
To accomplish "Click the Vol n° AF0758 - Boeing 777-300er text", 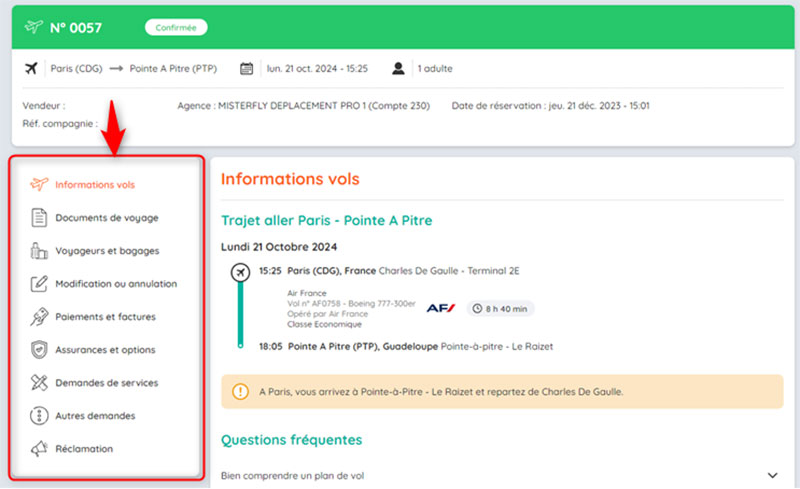I will tap(351, 304).
